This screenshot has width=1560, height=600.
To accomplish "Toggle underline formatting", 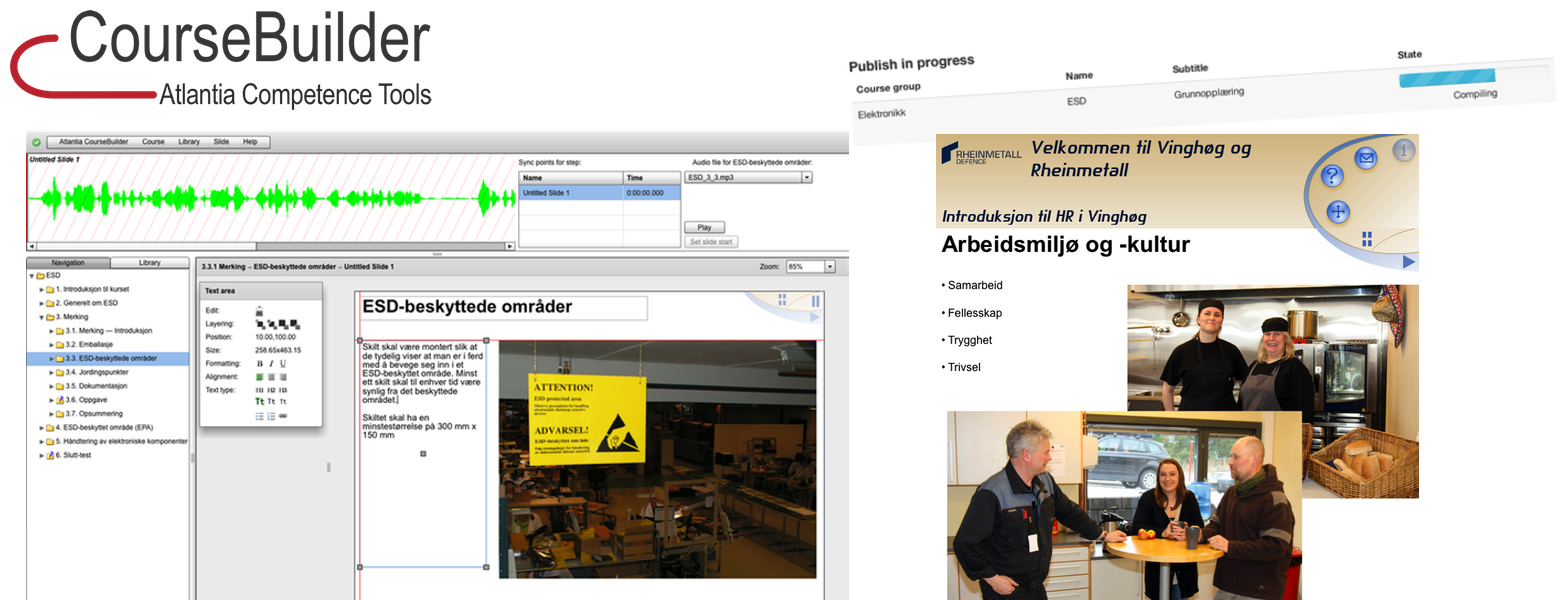I will click(282, 363).
